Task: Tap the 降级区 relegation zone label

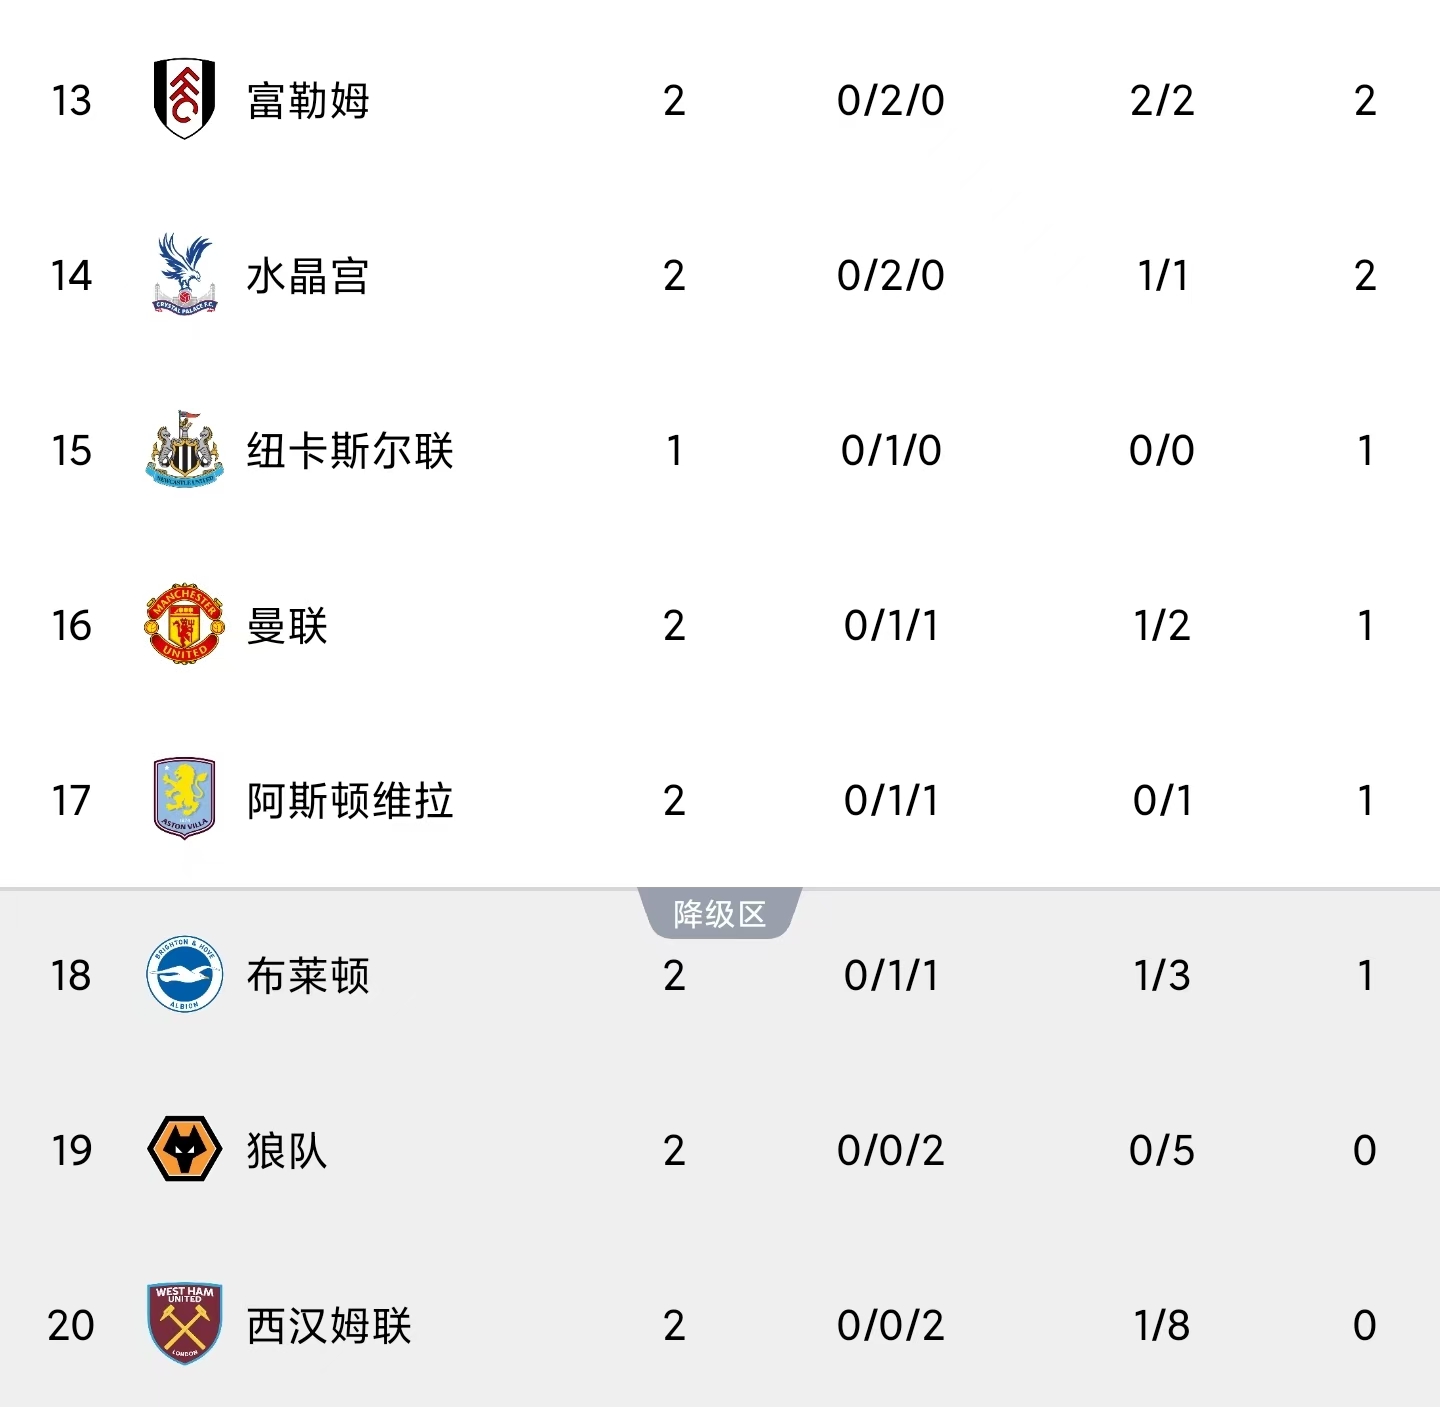Action: (x=720, y=913)
